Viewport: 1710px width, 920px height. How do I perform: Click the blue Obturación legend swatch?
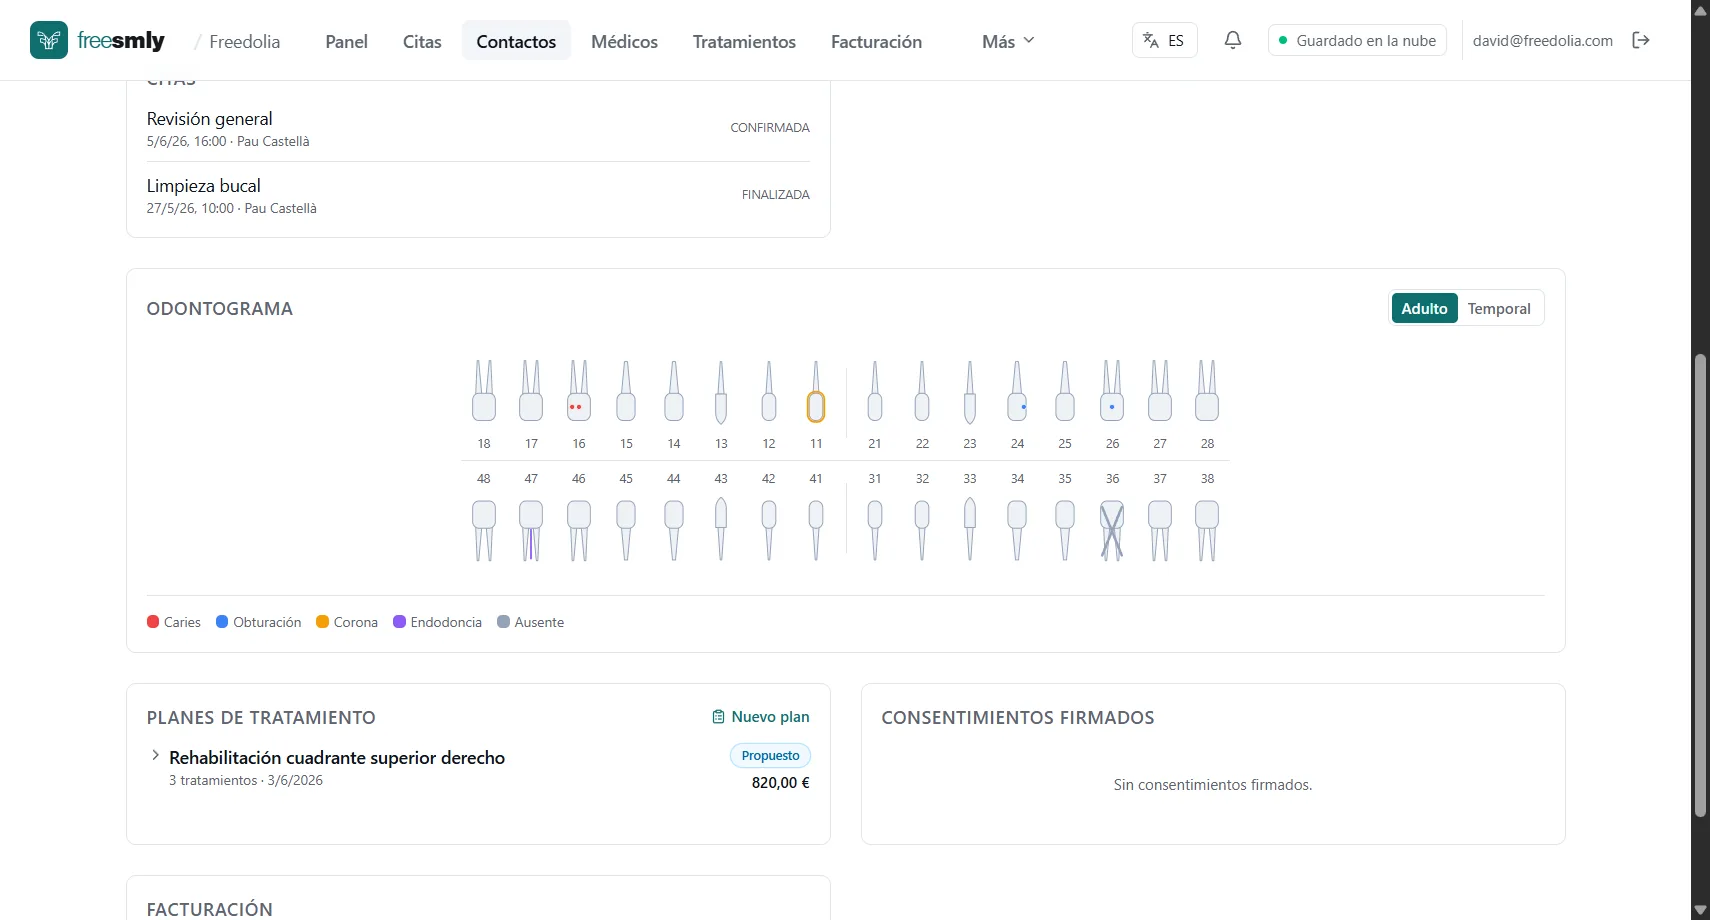tap(222, 622)
